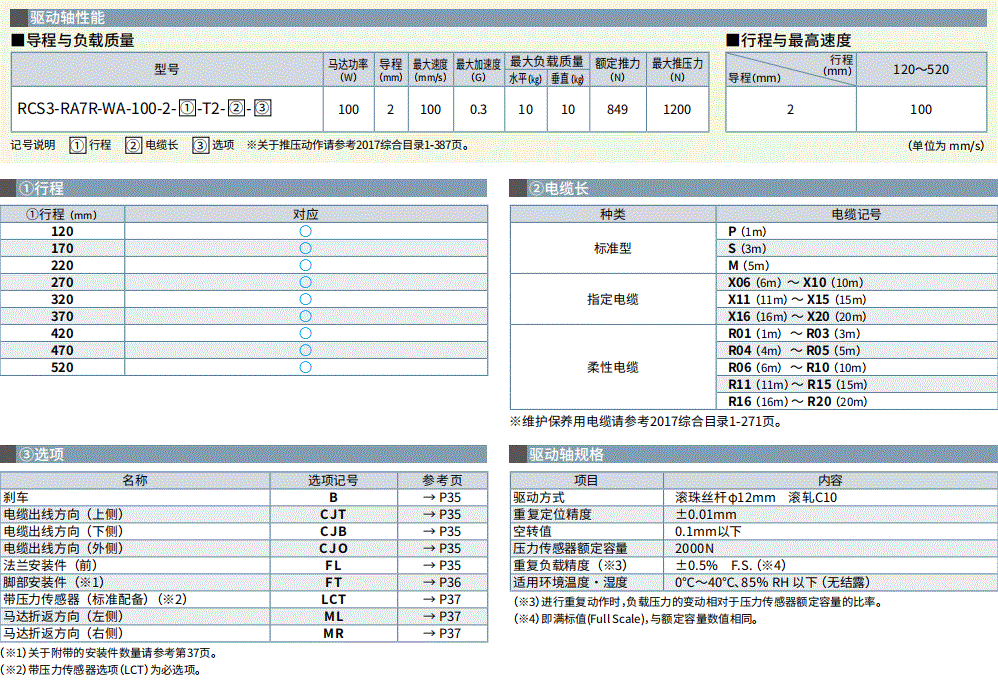This screenshot has width=998, height=695.
Task: Click the 2000N sensor capacity value
Action: pyautogui.click(x=694, y=548)
